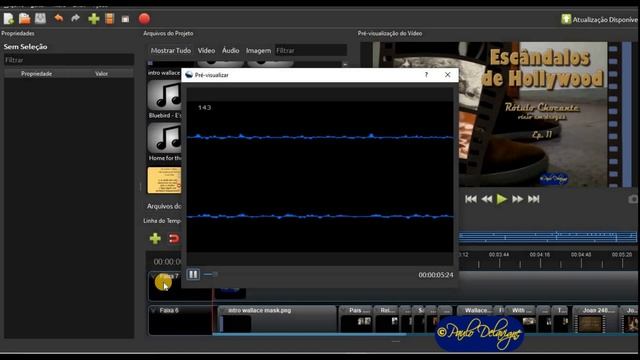Focus the Propriedades Filtrar input field
This screenshot has height=360, width=640.
tap(69, 60)
